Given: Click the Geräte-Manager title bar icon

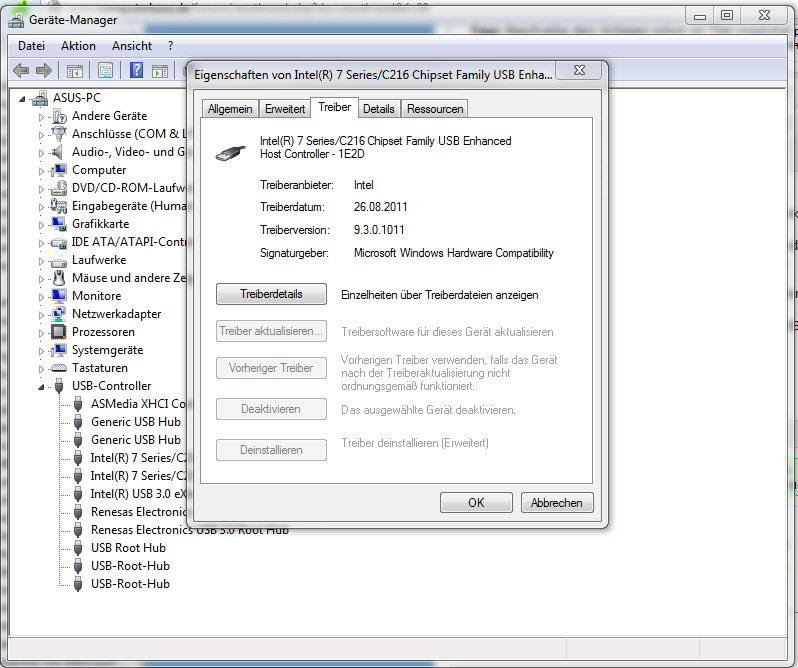Looking at the screenshot, I should click(16, 20).
